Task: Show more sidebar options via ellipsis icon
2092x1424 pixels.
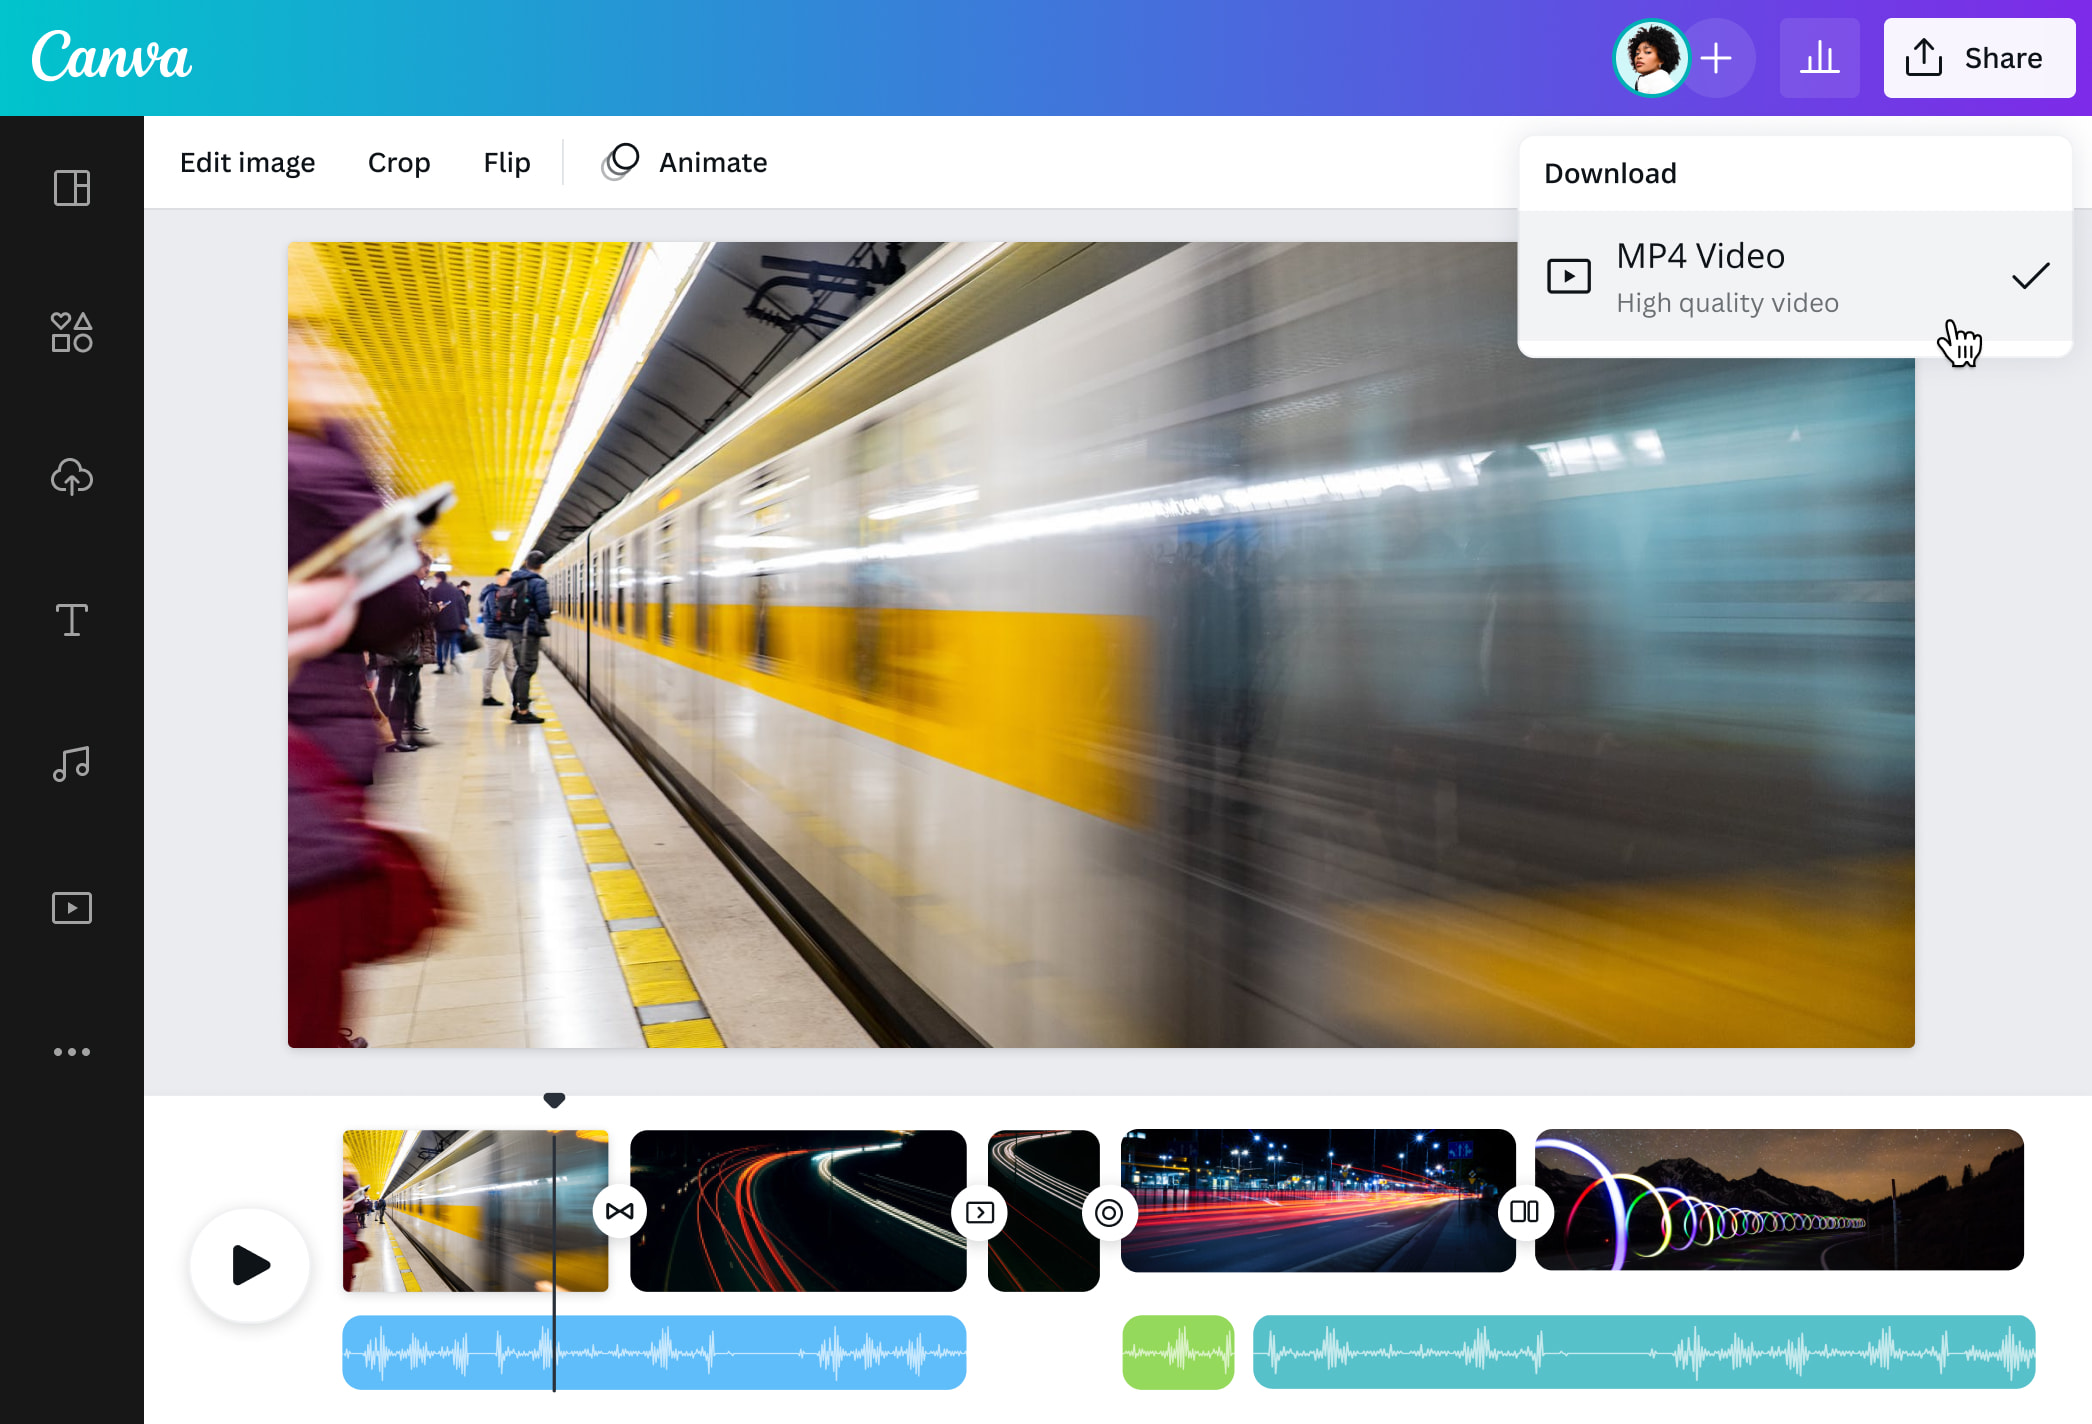Action: [71, 1051]
